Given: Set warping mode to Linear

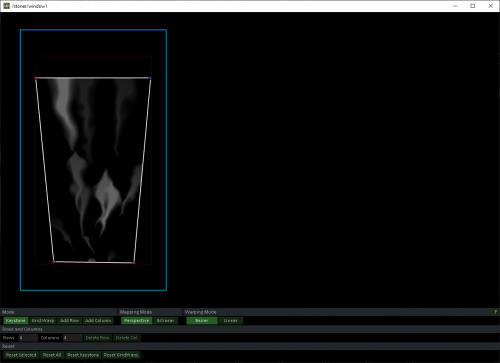Looking at the screenshot, I should 231,321.
